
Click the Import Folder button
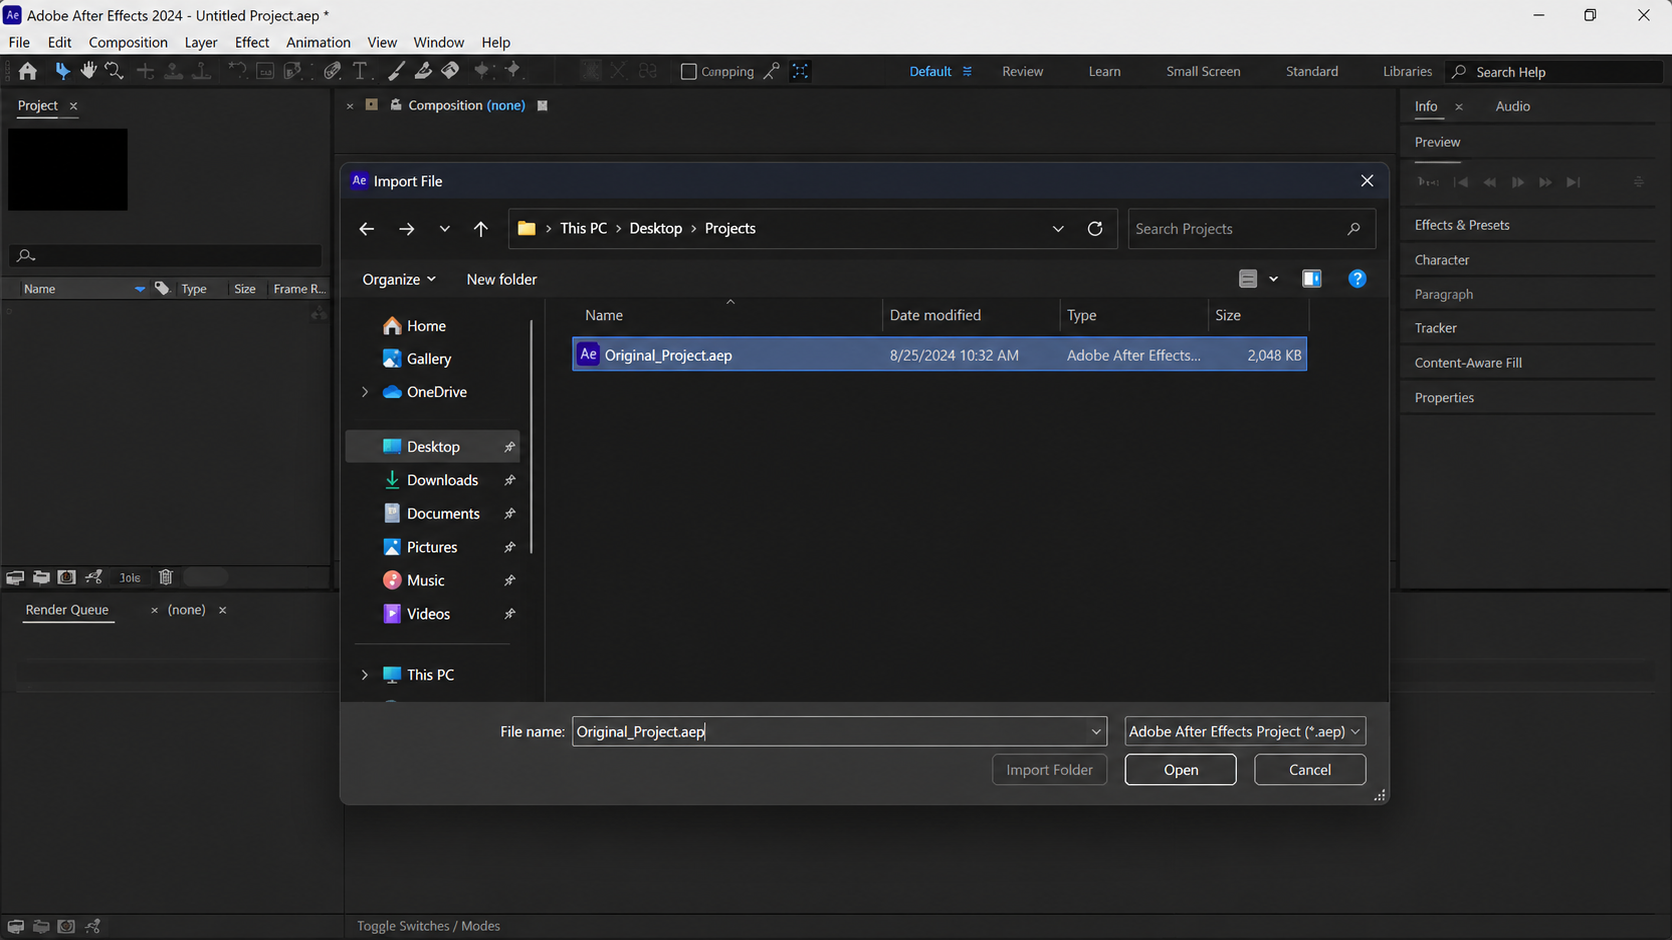point(1049,770)
